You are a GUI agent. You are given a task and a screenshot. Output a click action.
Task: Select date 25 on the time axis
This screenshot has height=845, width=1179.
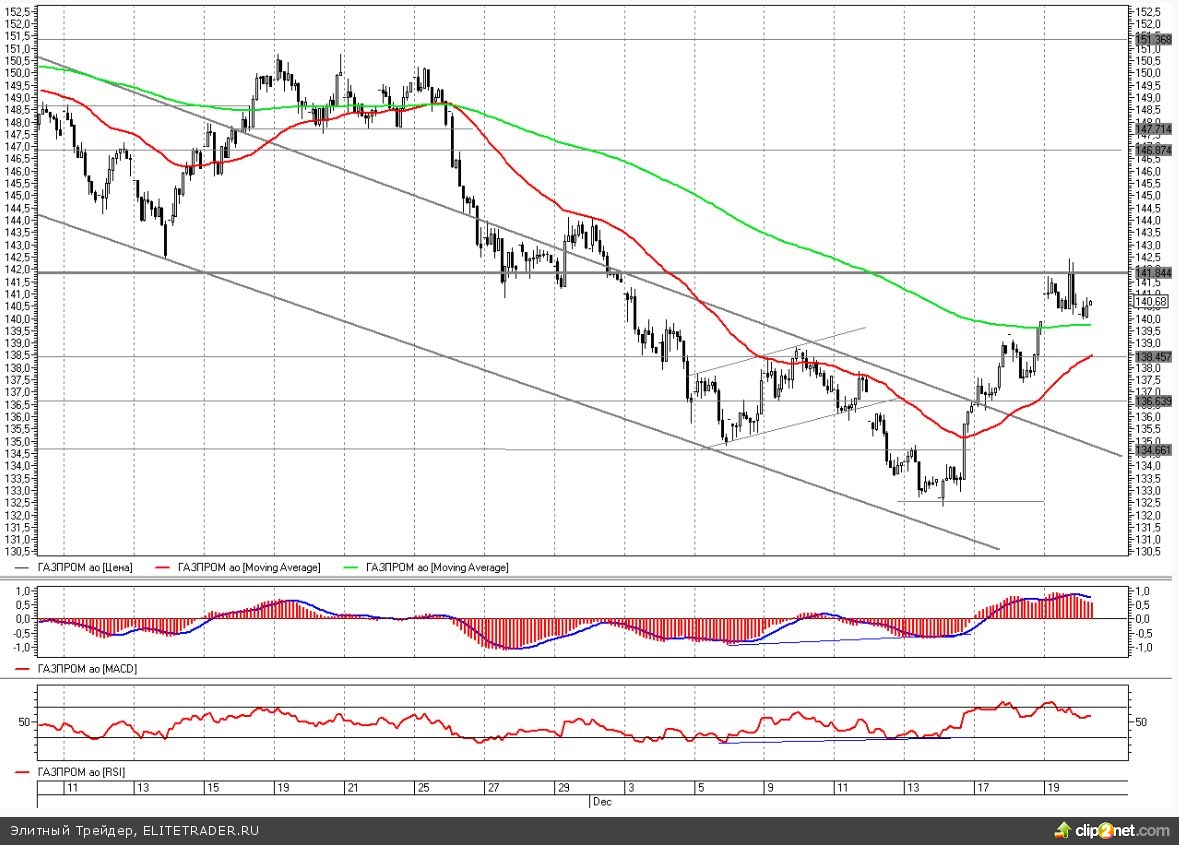pyautogui.click(x=423, y=789)
